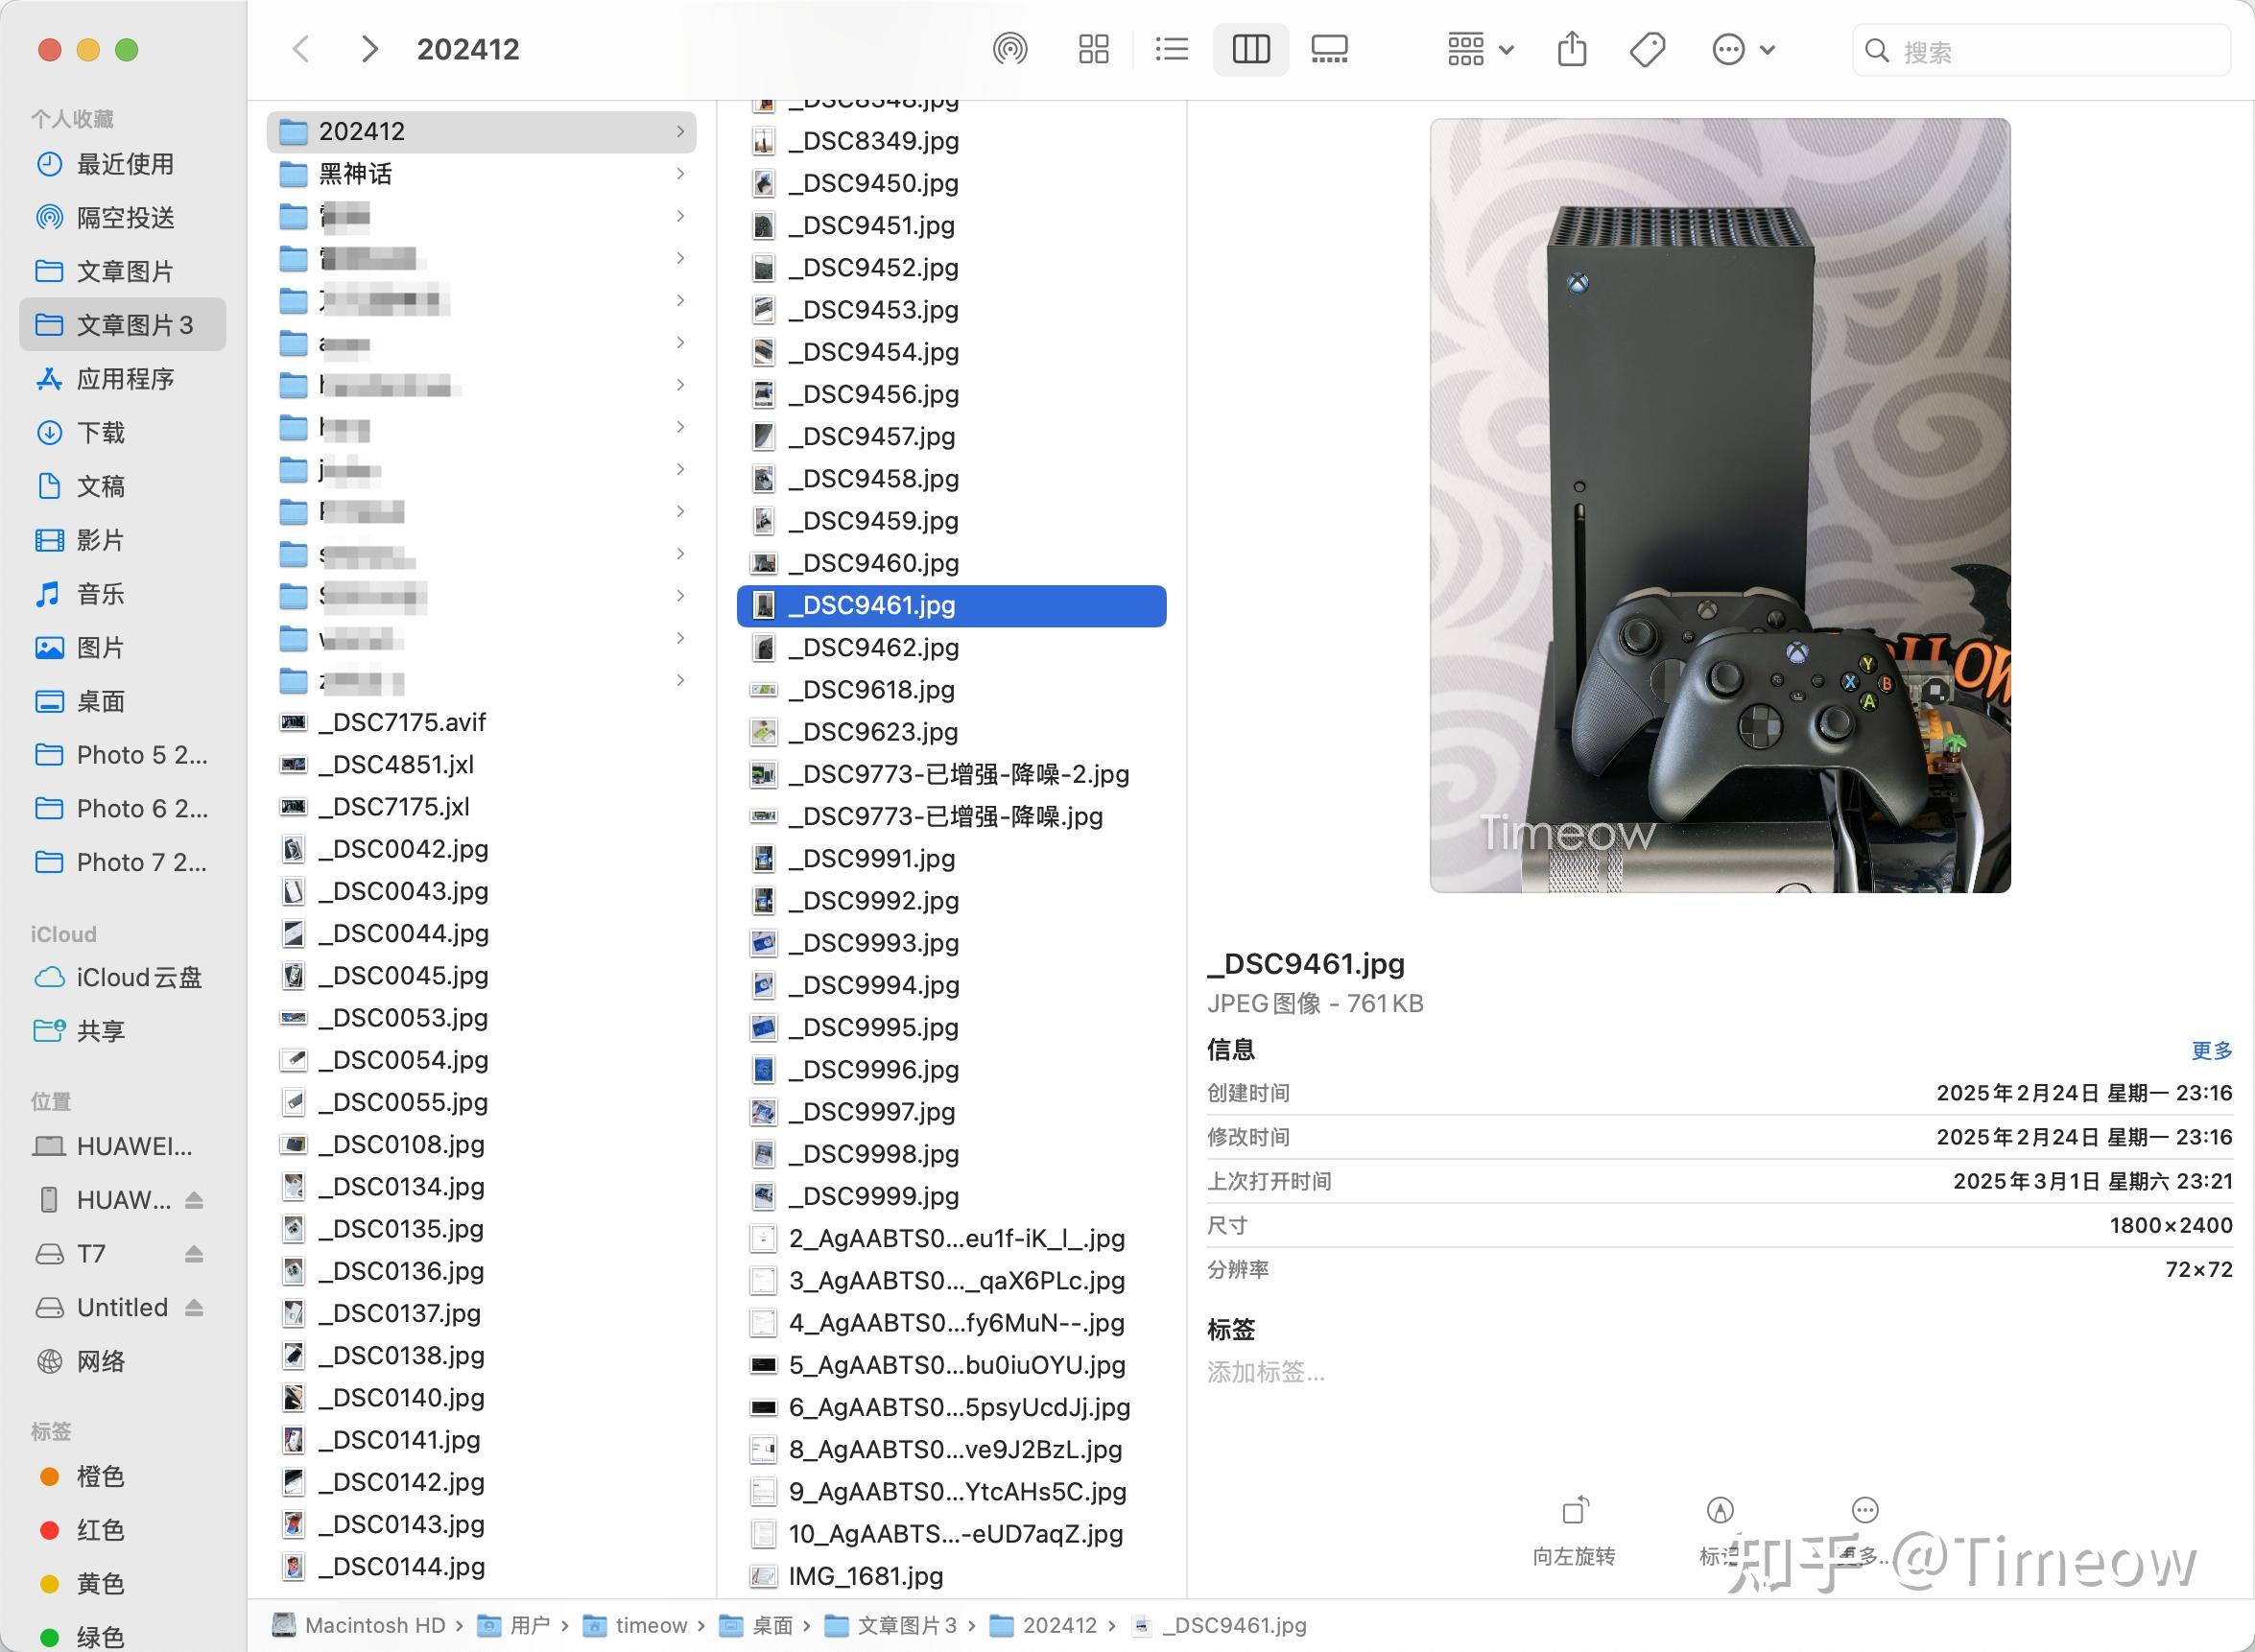
Task: Open the group-by dropdown arrow
Action: point(1505,48)
